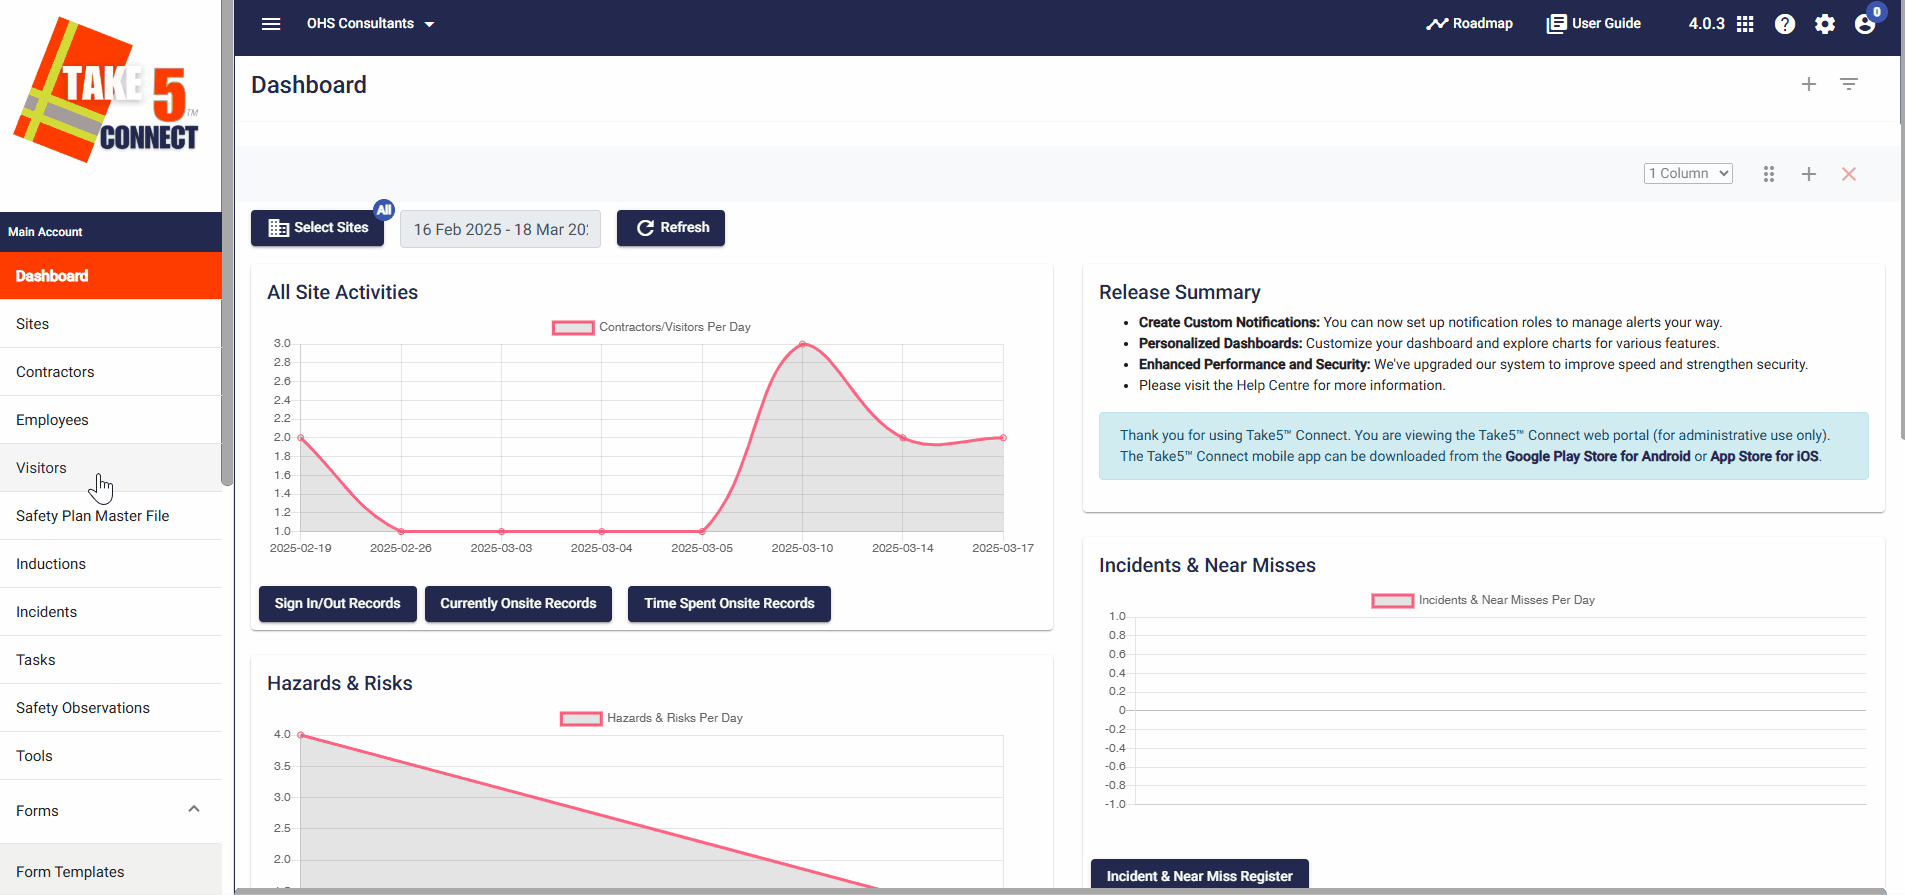
Task: Open Contractors in sidebar
Action: (111, 372)
